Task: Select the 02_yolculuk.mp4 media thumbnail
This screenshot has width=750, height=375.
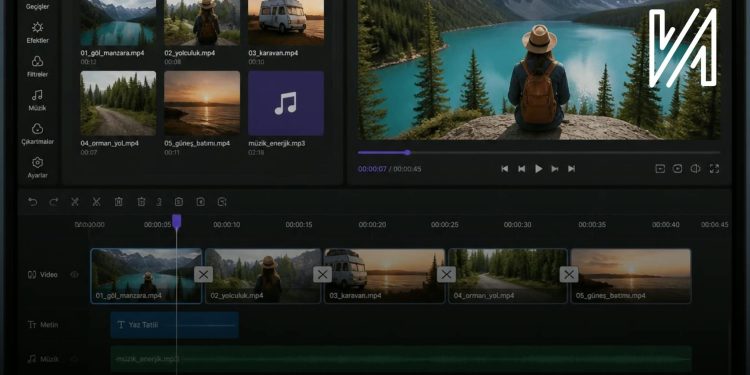Action: 202,23
